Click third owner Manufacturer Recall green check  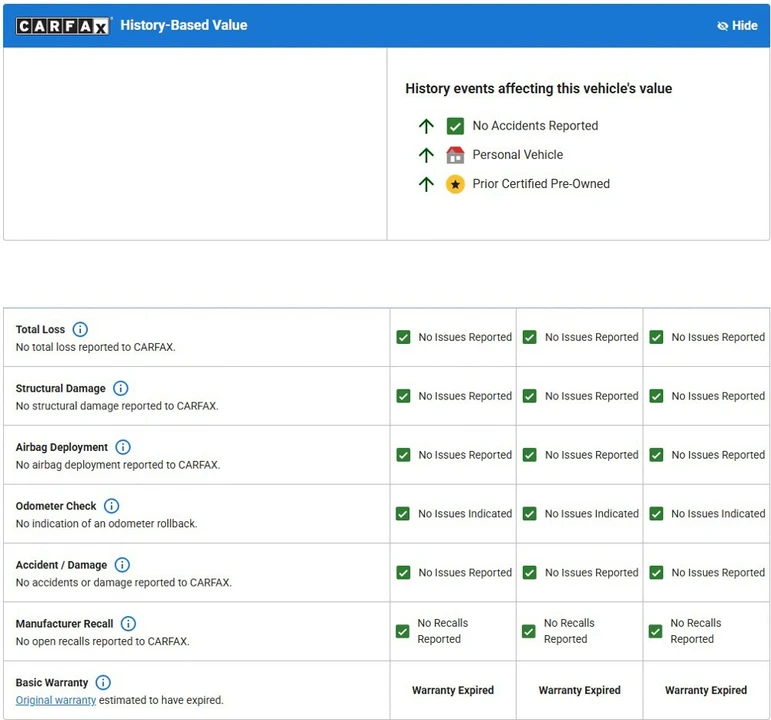click(x=655, y=631)
